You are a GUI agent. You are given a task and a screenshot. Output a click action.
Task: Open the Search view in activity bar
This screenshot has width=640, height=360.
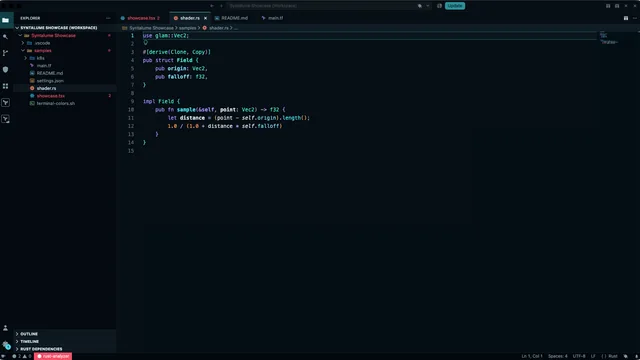pyautogui.click(x=5, y=37)
